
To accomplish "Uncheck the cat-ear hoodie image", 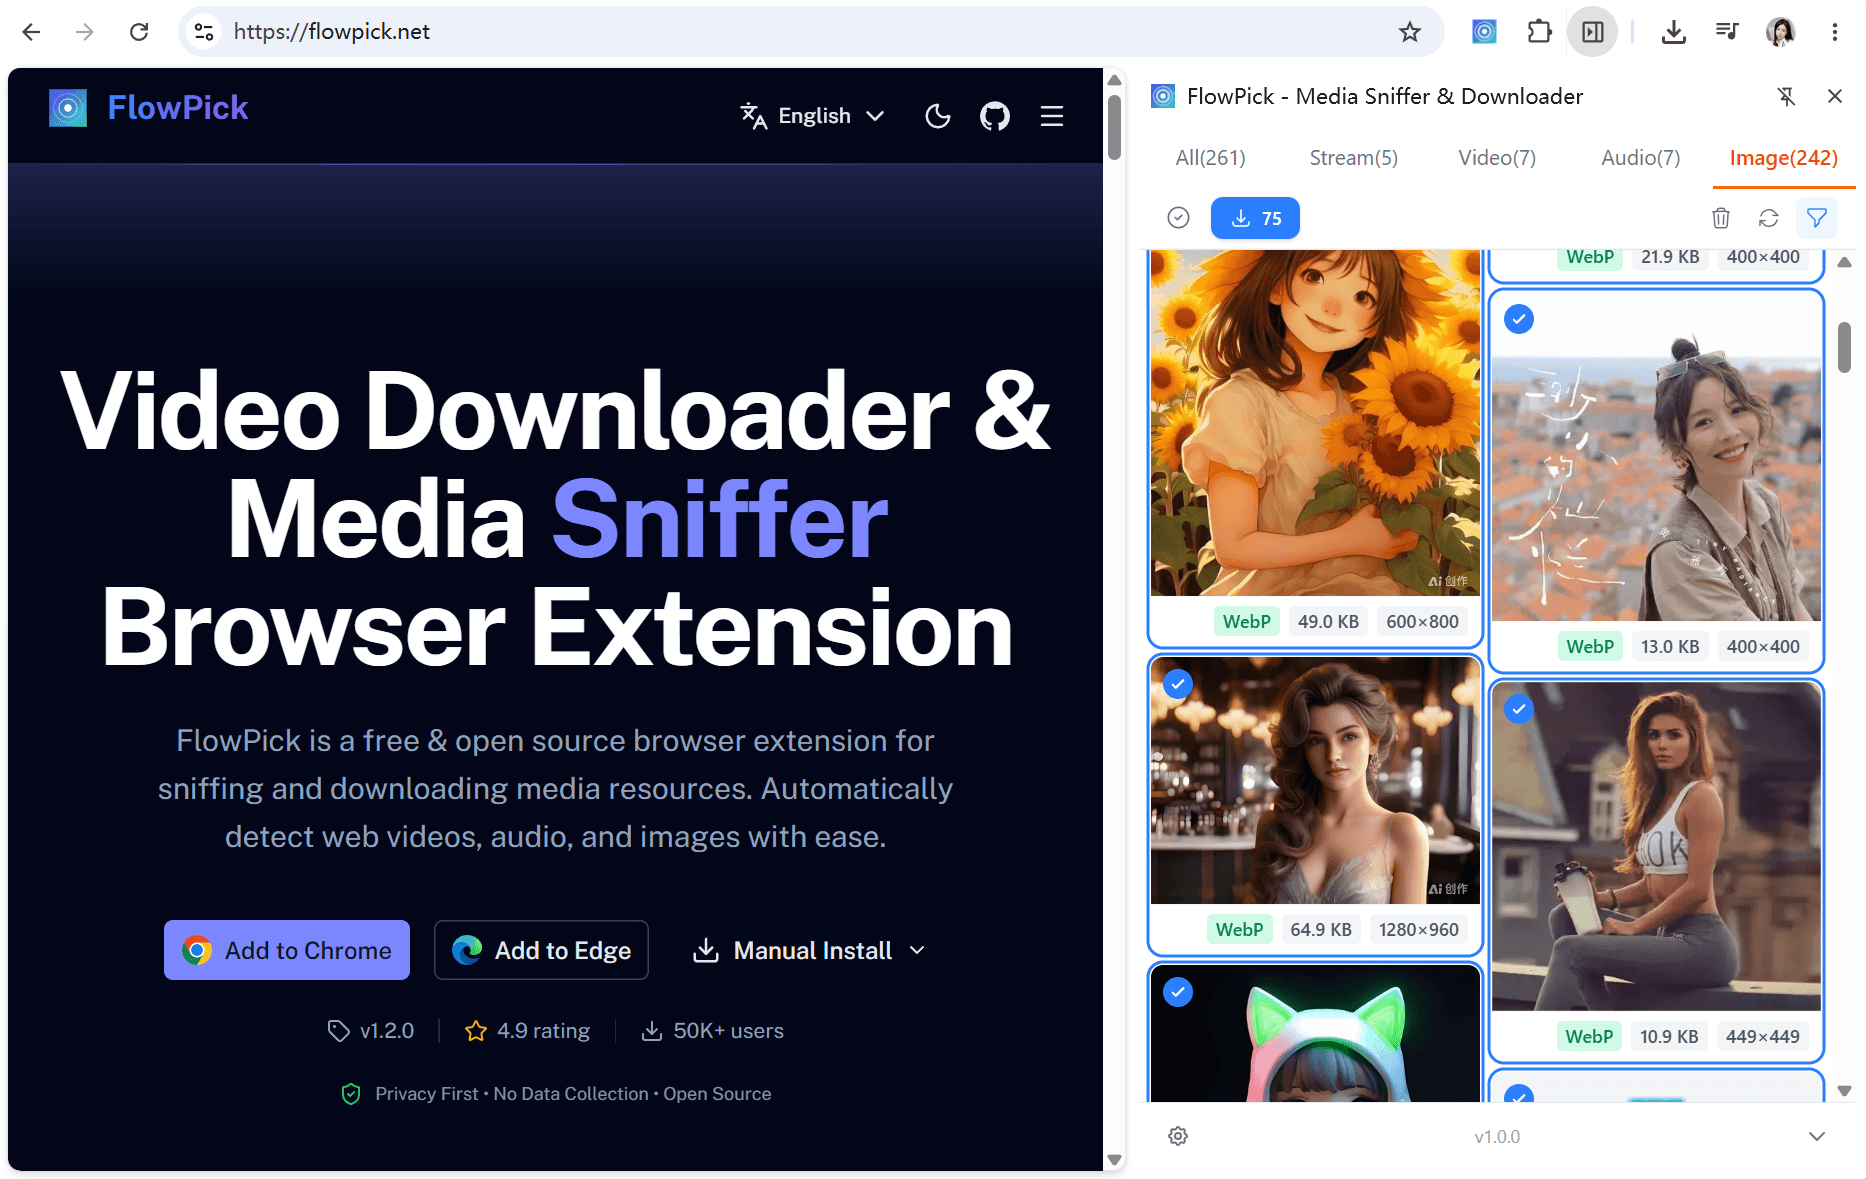I will (x=1178, y=992).
